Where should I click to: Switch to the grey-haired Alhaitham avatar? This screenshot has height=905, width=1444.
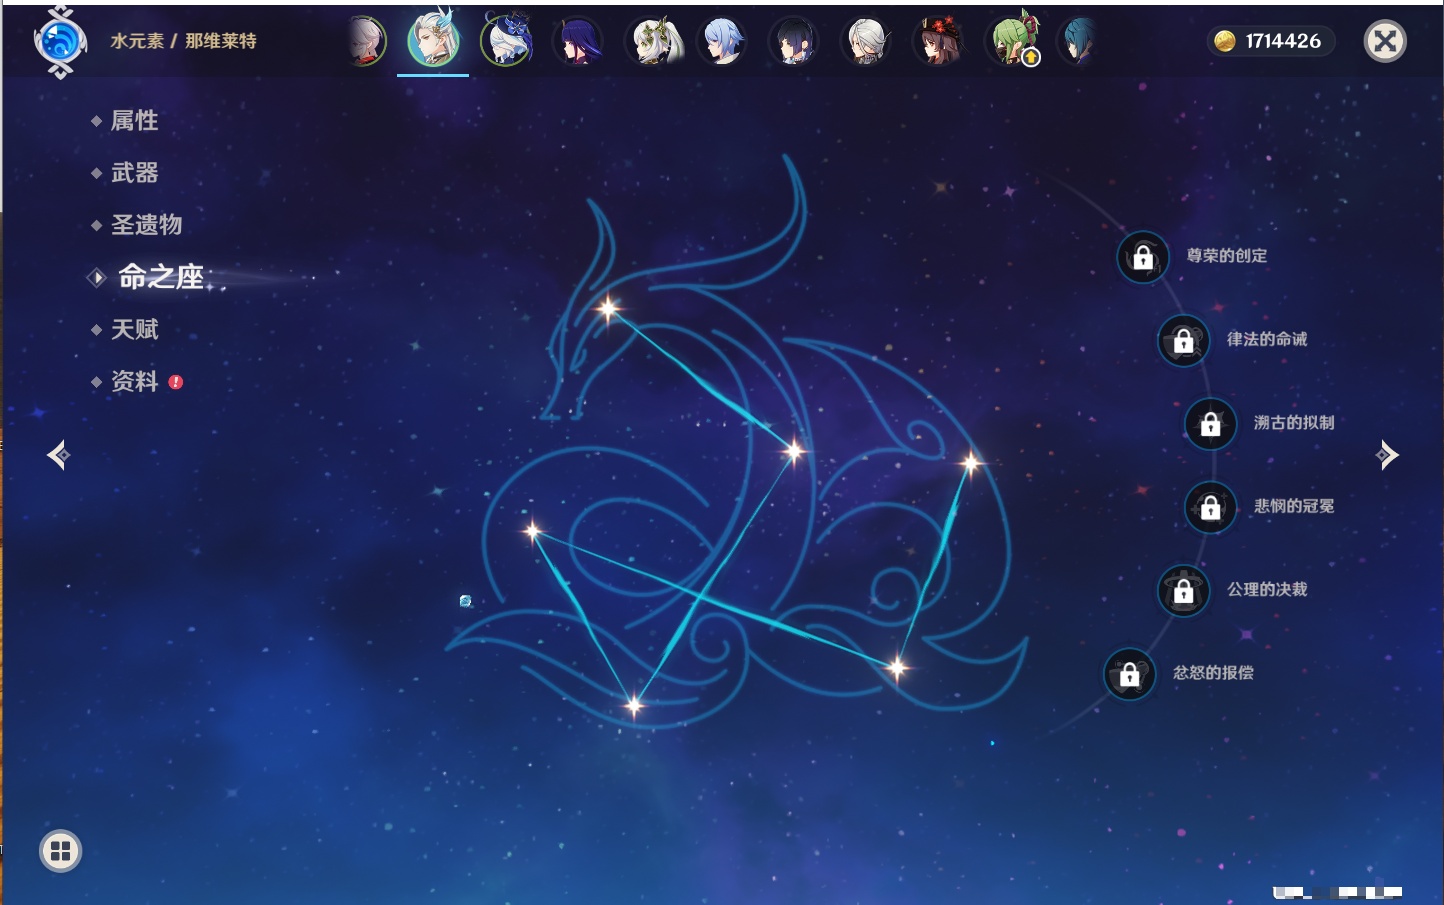click(866, 41)
